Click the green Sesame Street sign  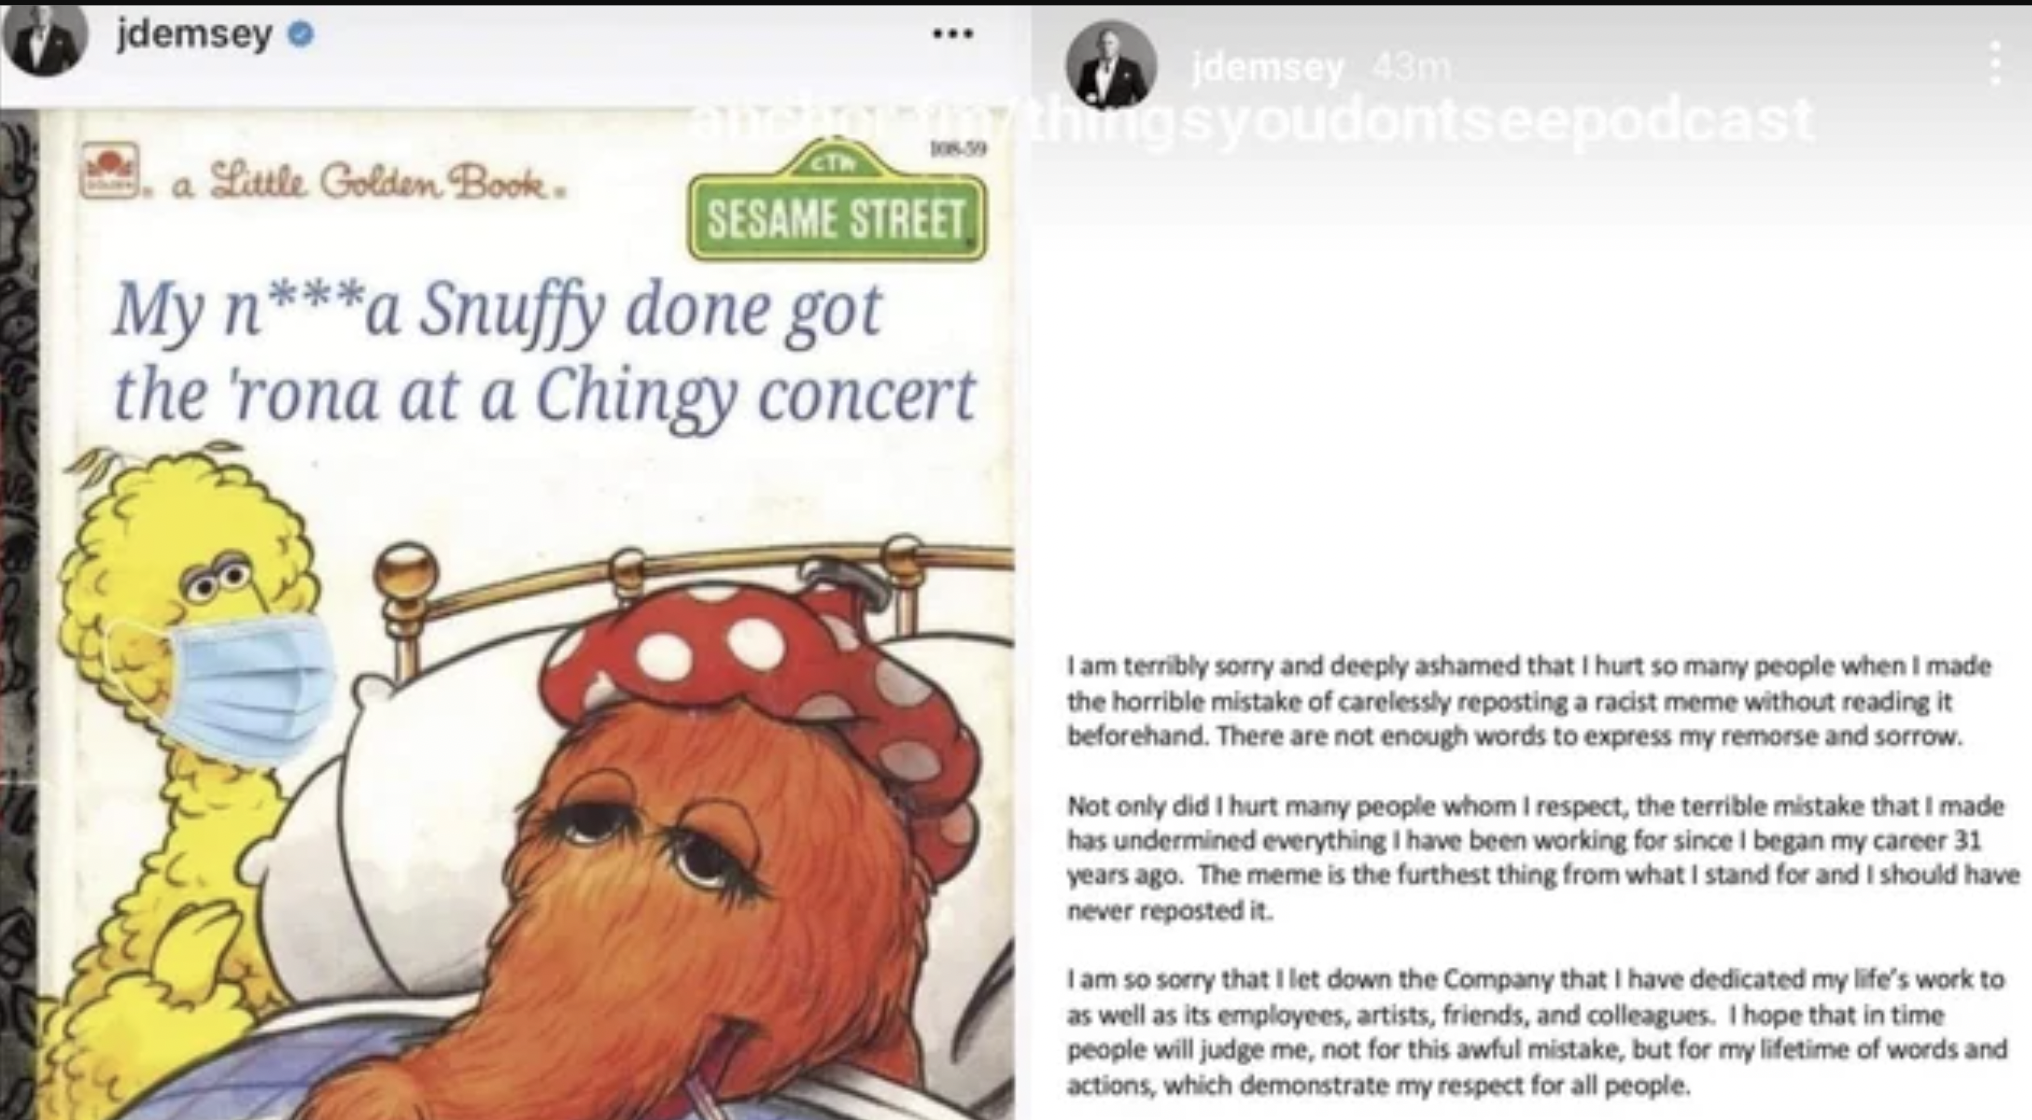point(837,202)
